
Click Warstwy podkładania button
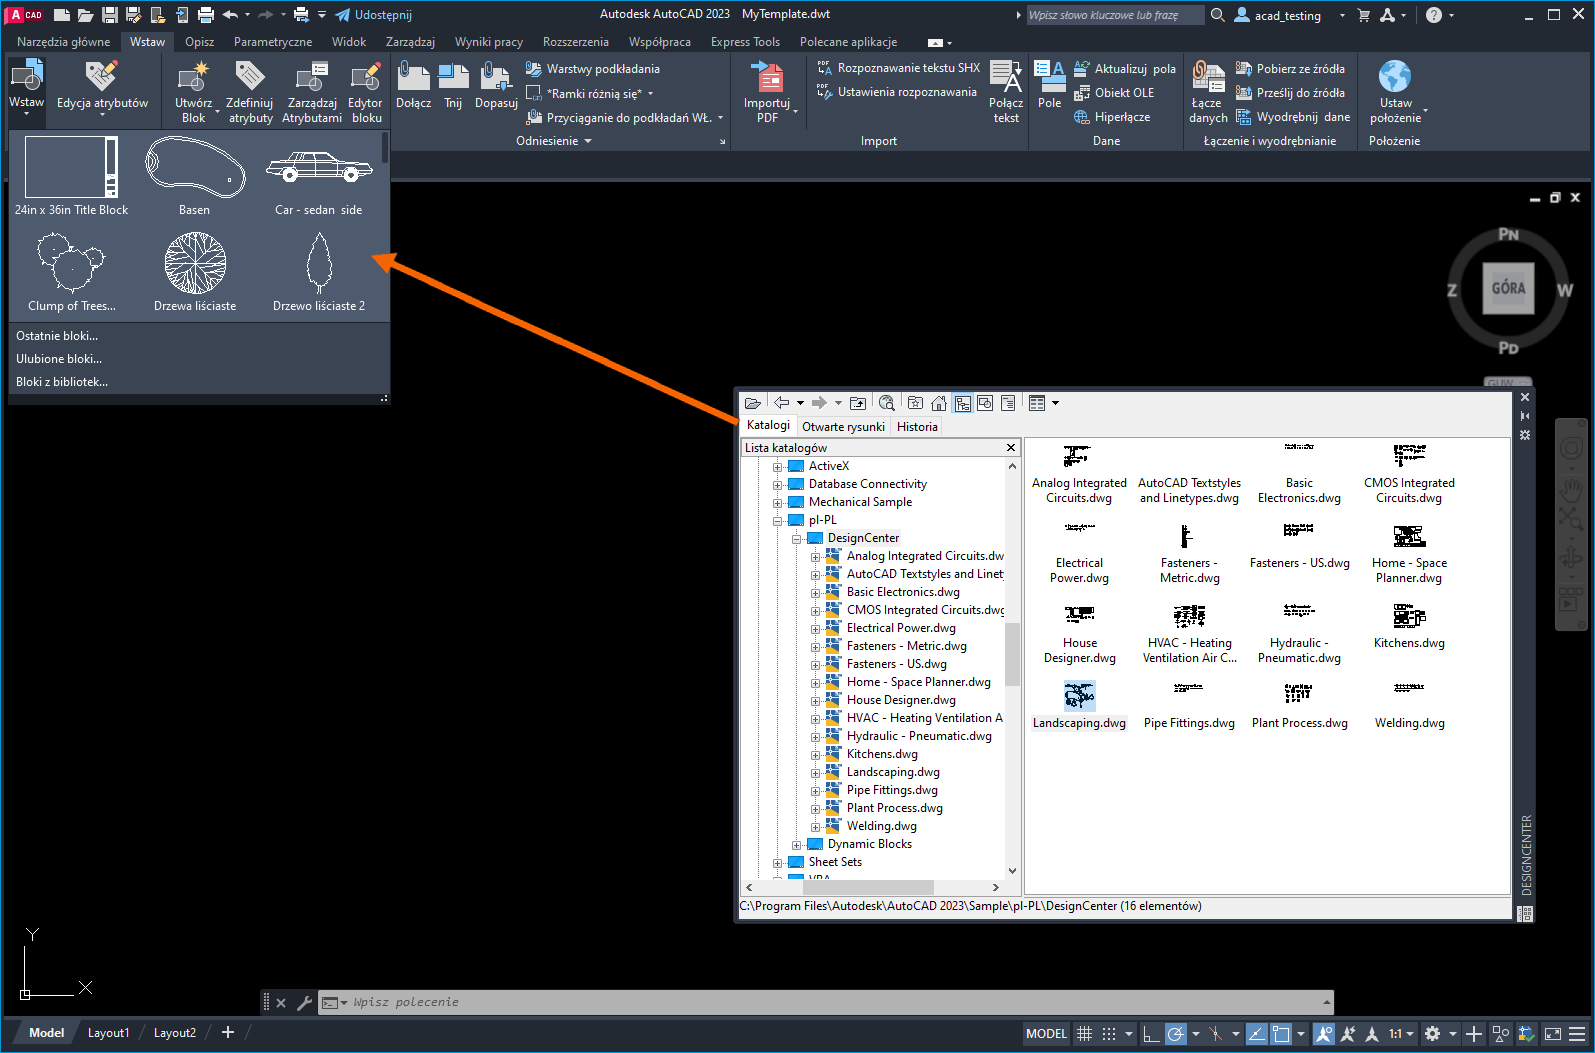pyautogui.click(x=593, y=69)
